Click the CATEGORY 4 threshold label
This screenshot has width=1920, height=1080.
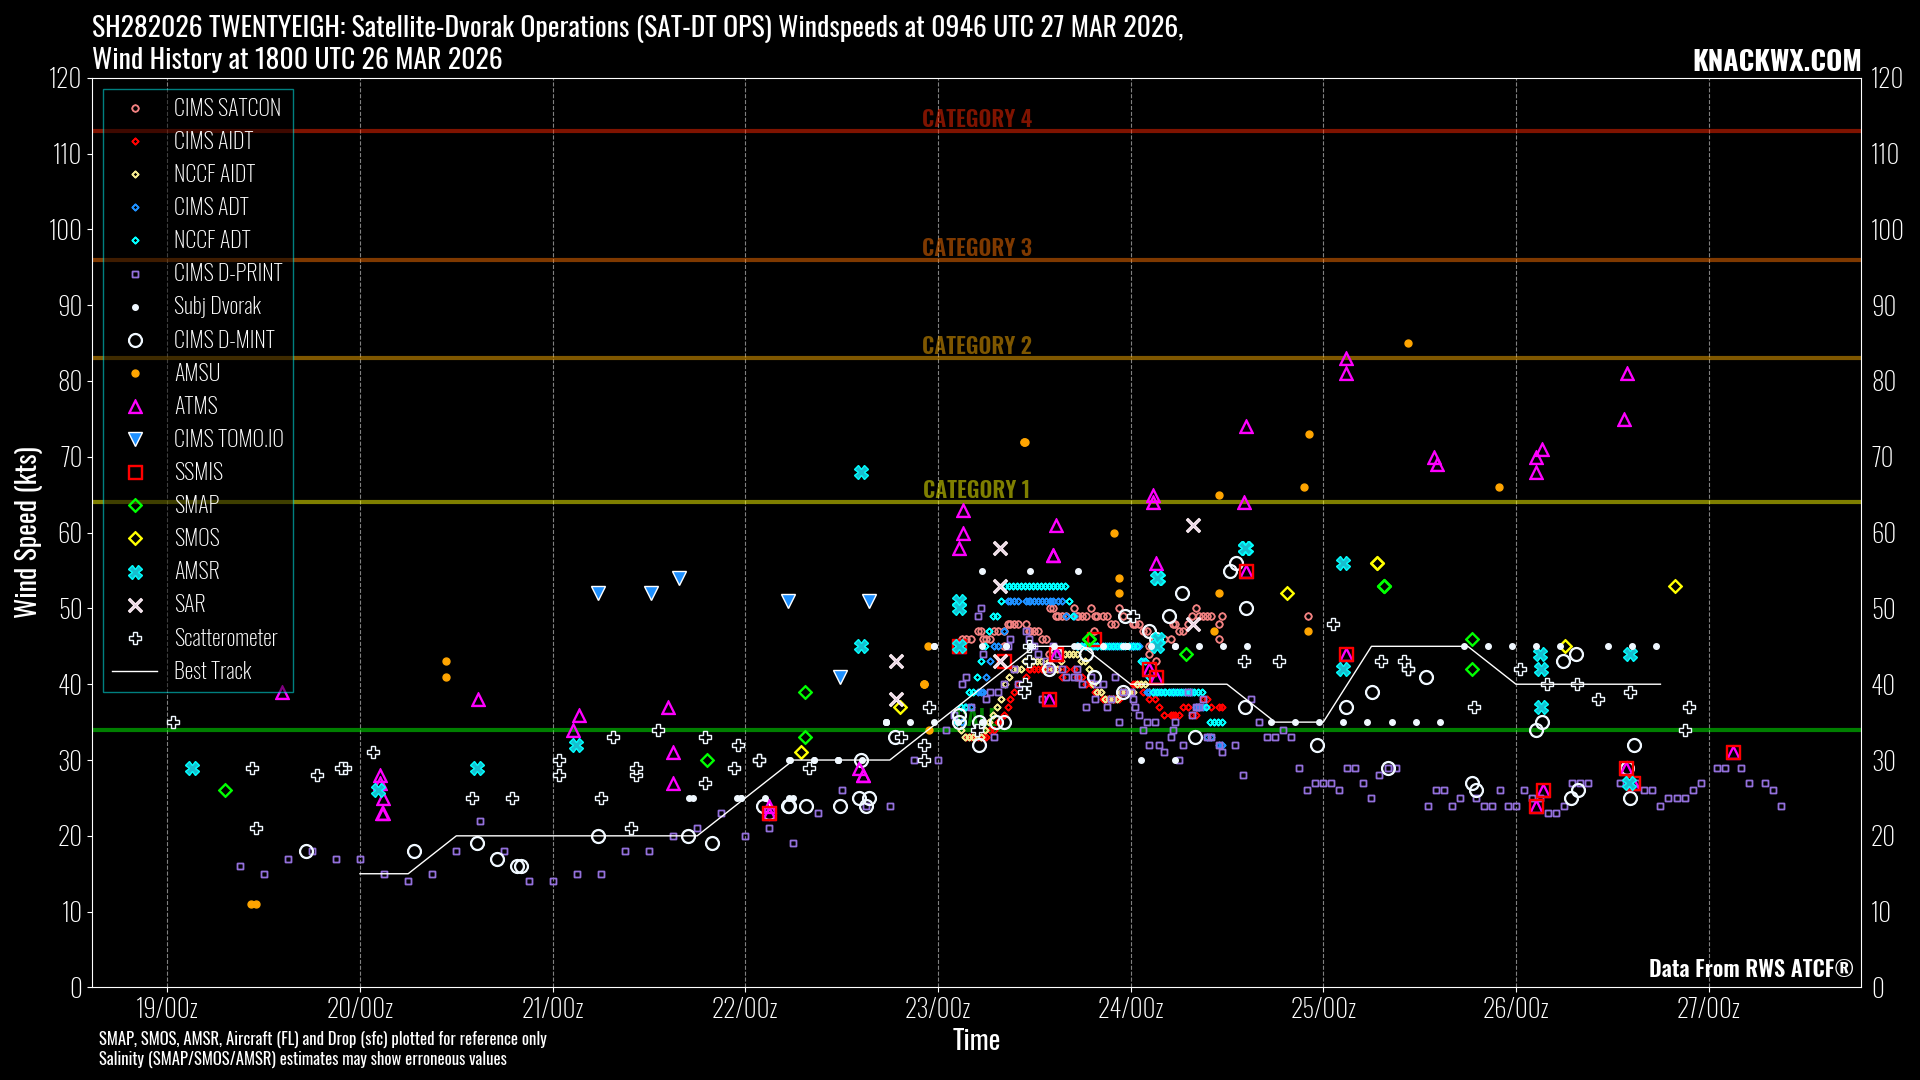[x=976, y=118]
